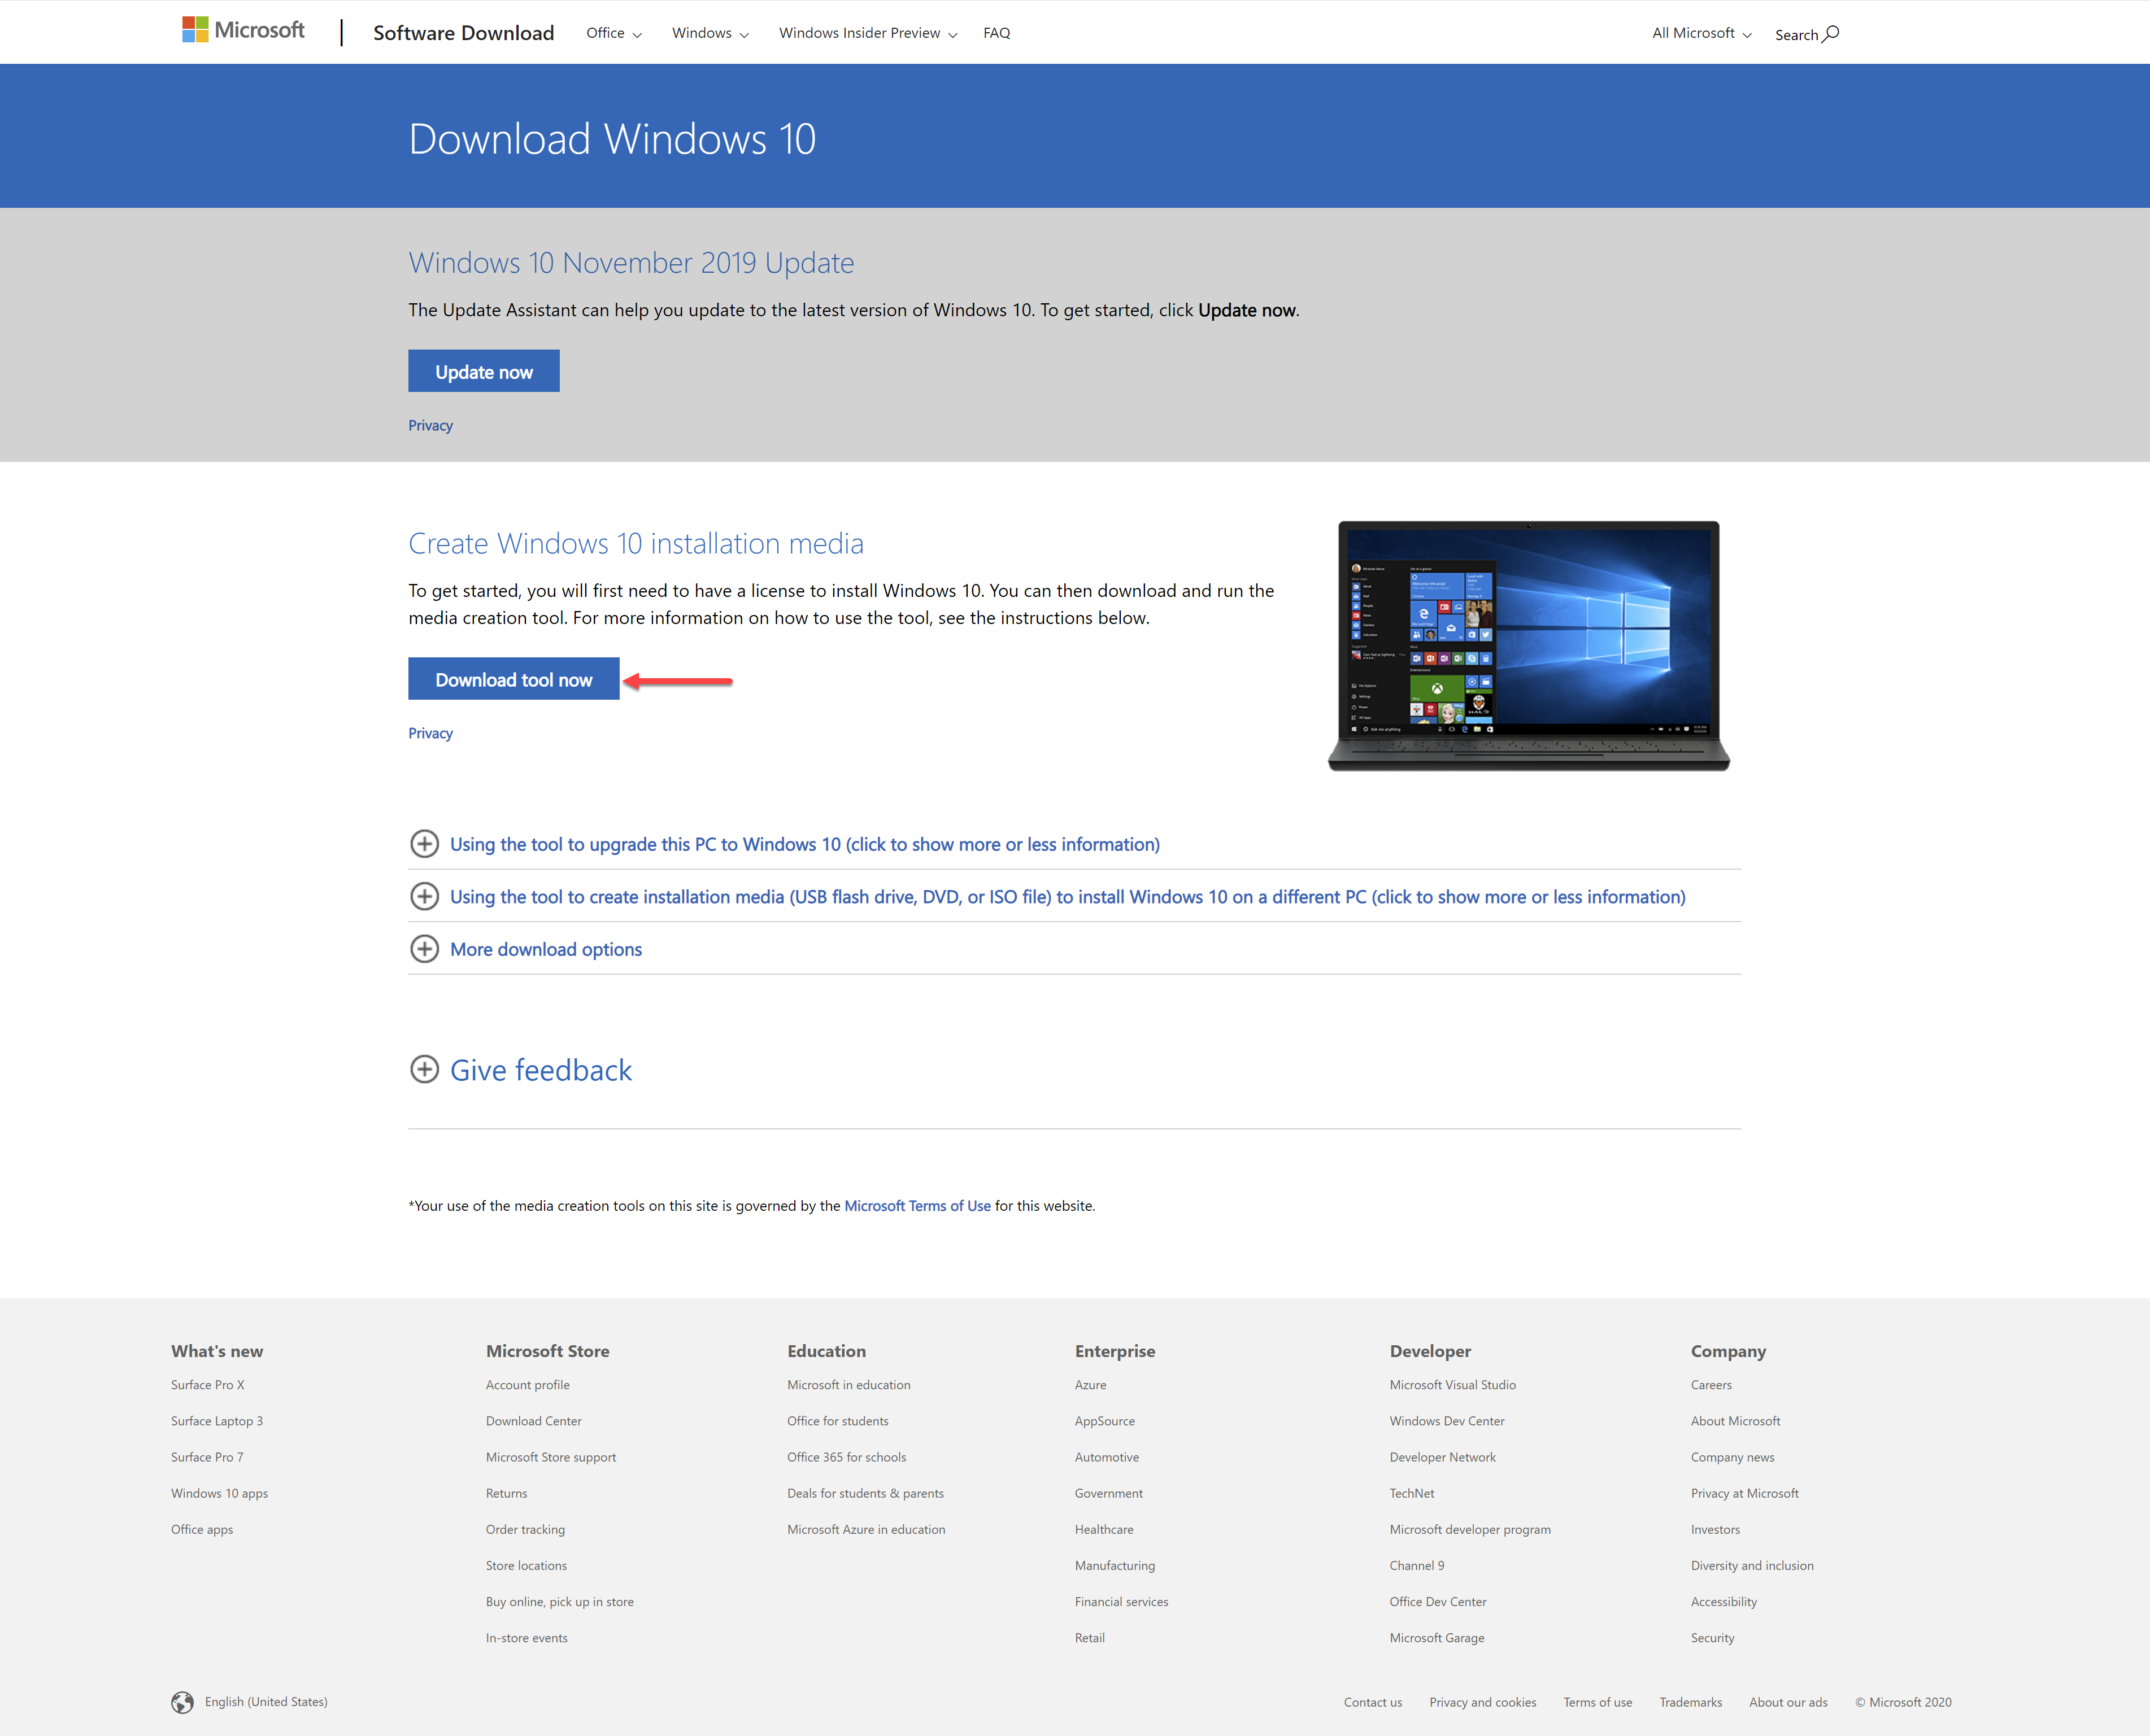This screenshot has height=1736, width=2150.
Task: Click the Download tool now button
Action: coord(513,679)
